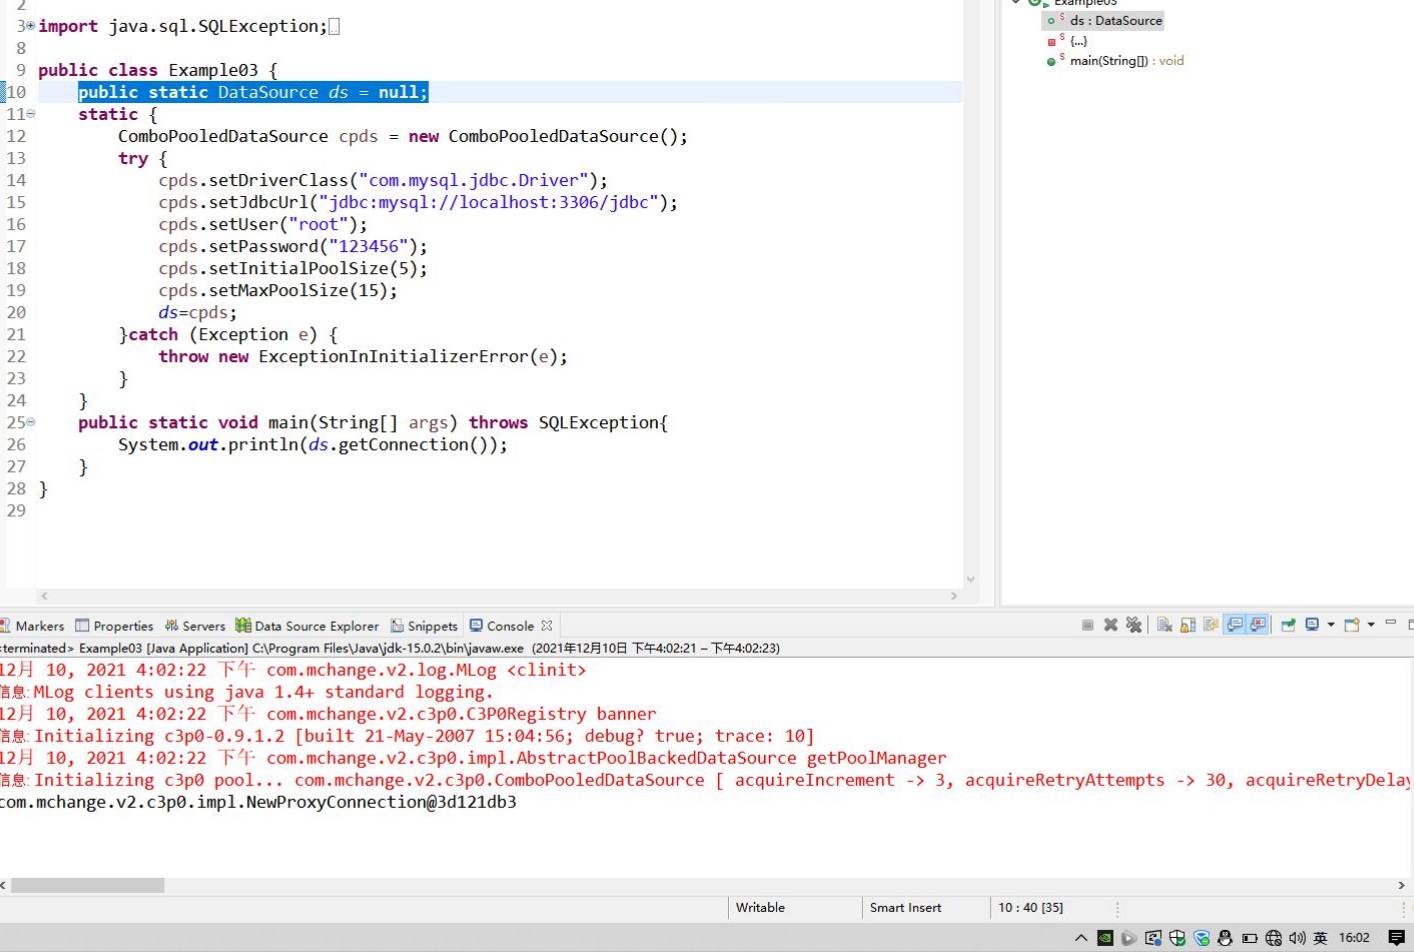The image size is (1414, 952).
Task: Click the grey play-arrow tray icon
Action: coord(1129,938)
